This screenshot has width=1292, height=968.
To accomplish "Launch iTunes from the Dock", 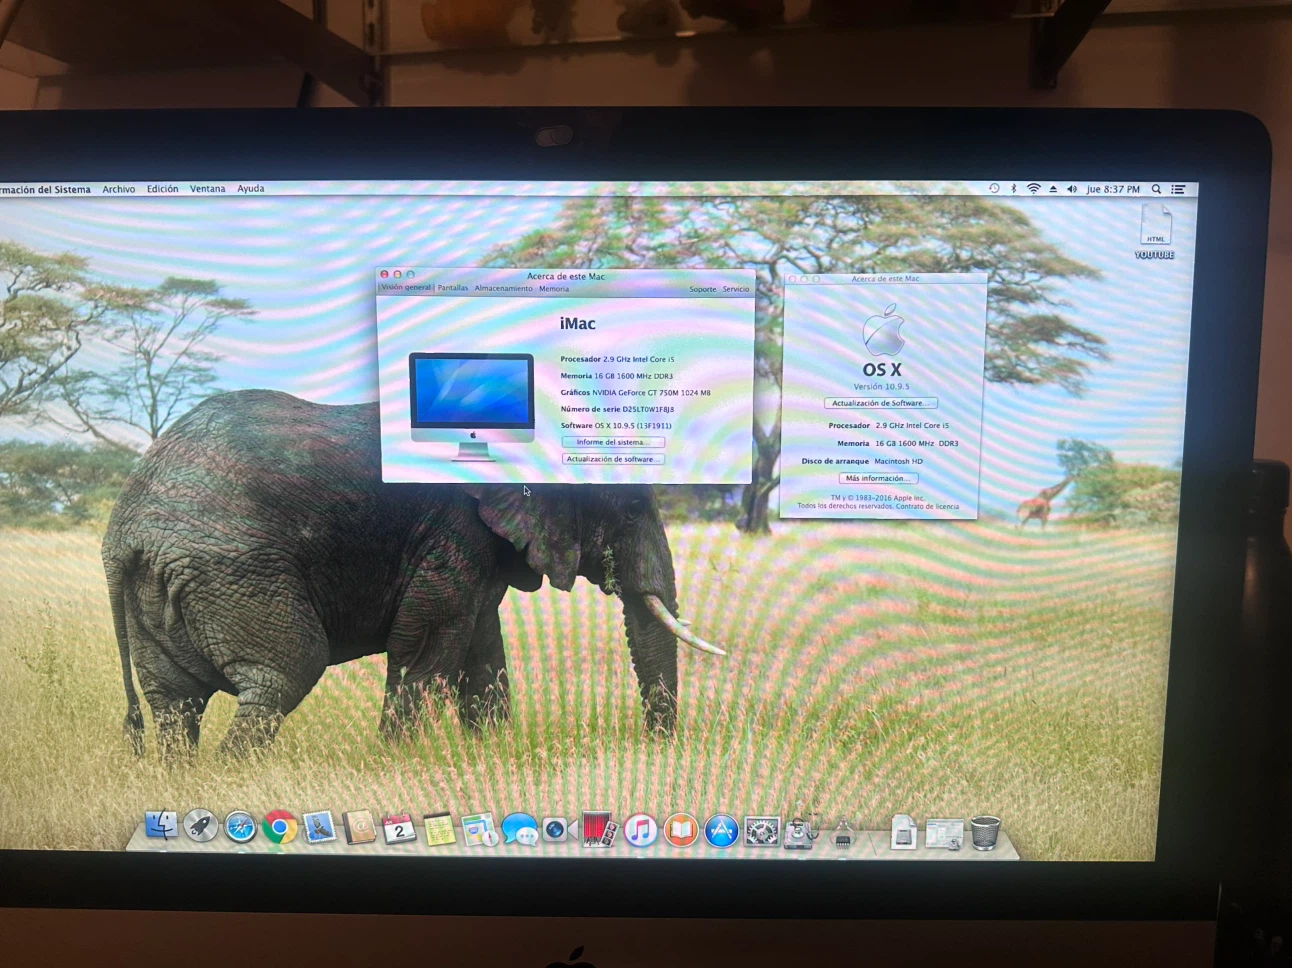I will [641, 830].
